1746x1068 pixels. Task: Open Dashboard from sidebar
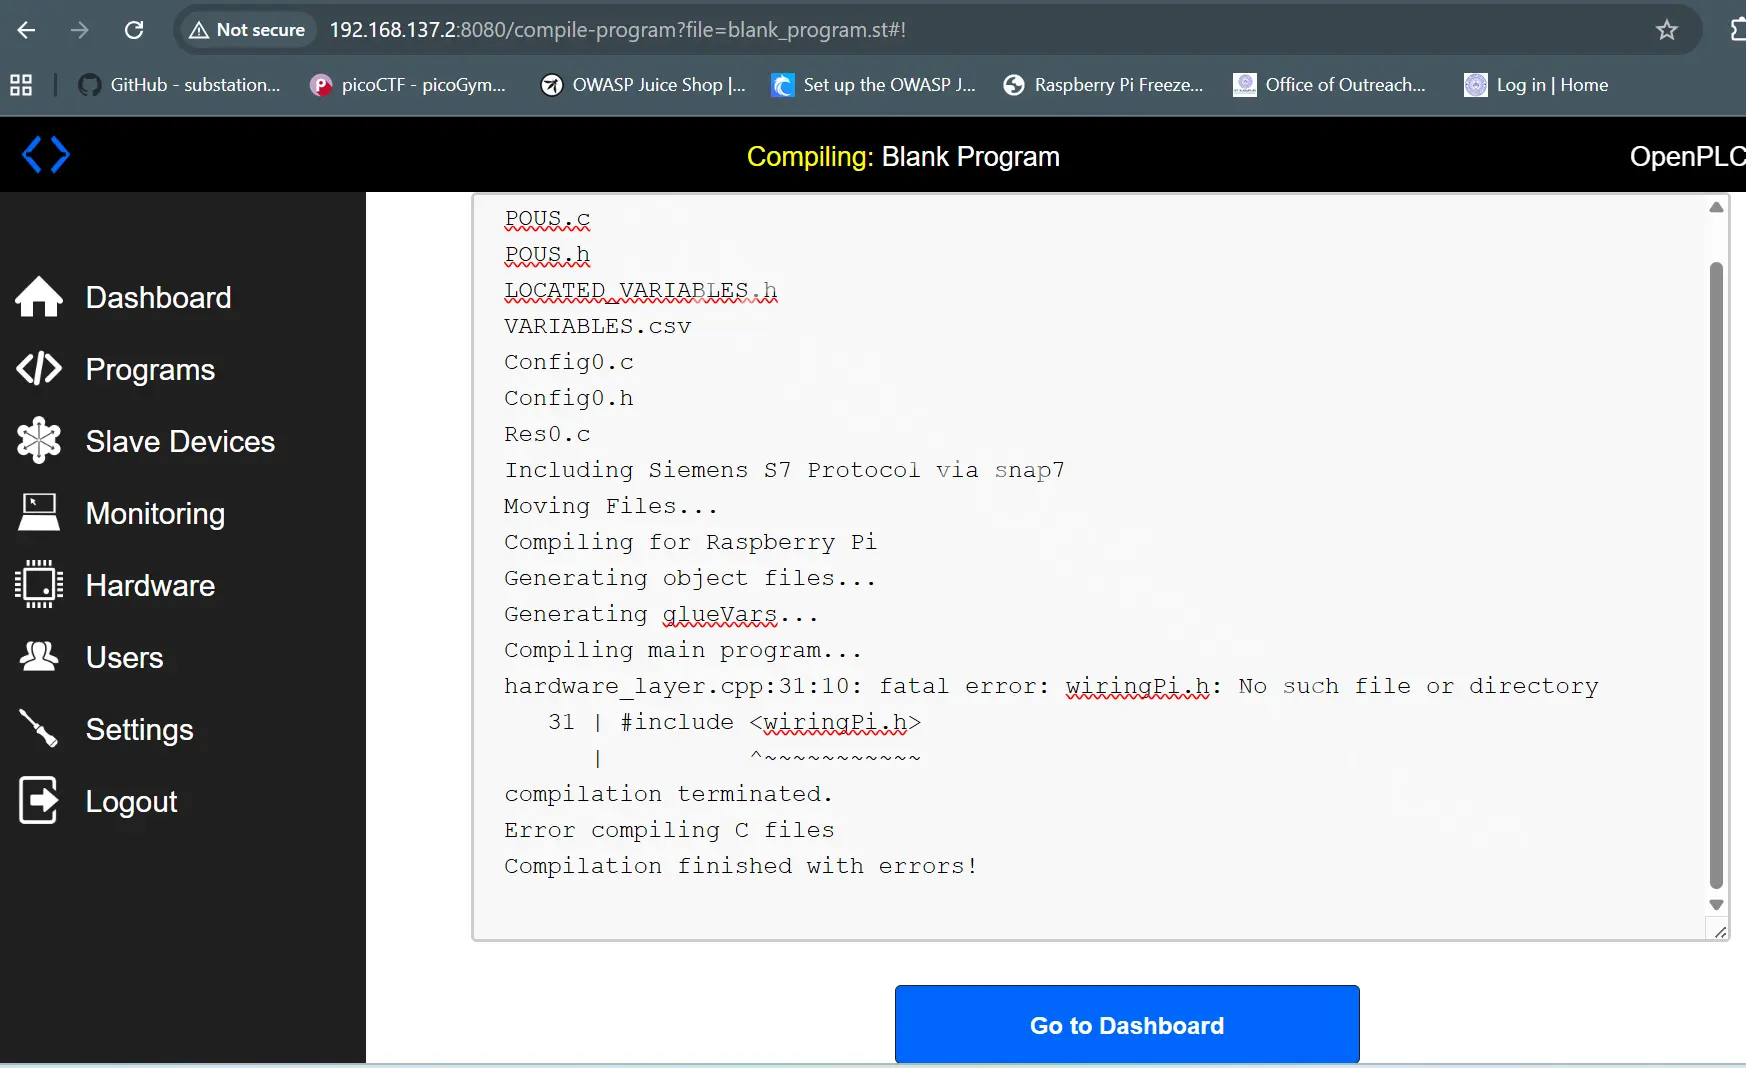point(158,297)
